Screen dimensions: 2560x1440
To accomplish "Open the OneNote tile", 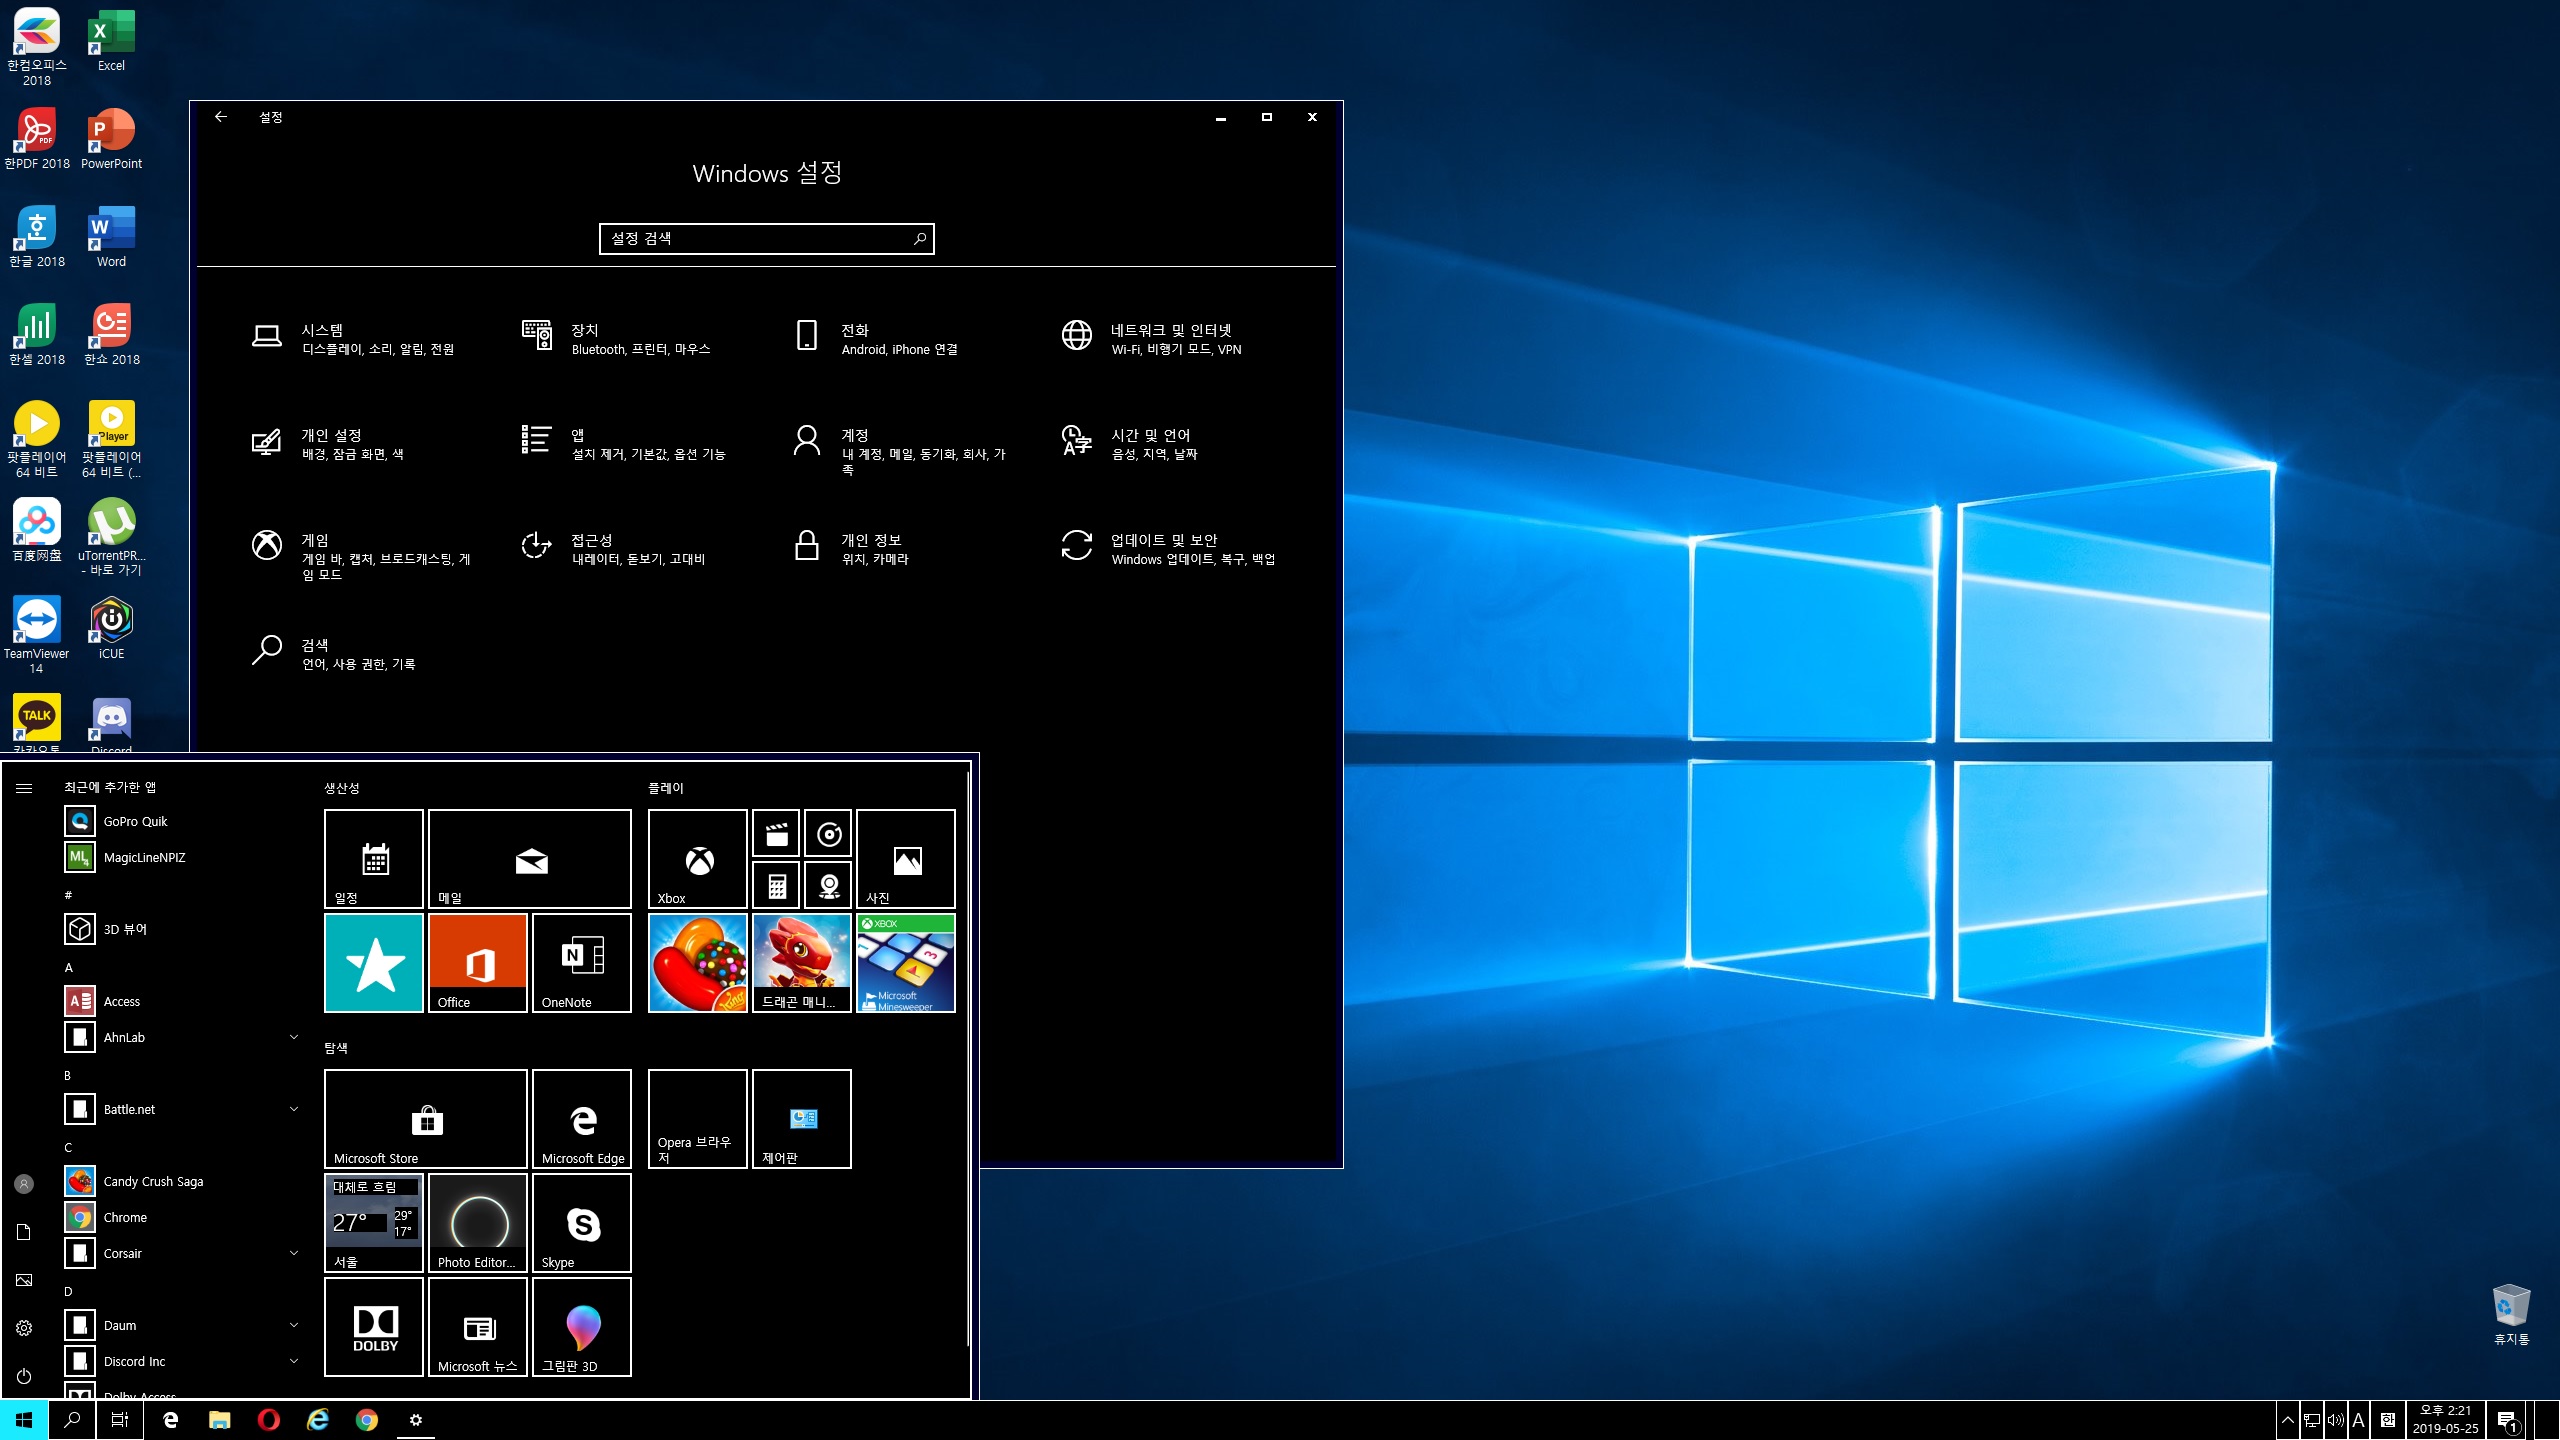I will tap(582, 963).
